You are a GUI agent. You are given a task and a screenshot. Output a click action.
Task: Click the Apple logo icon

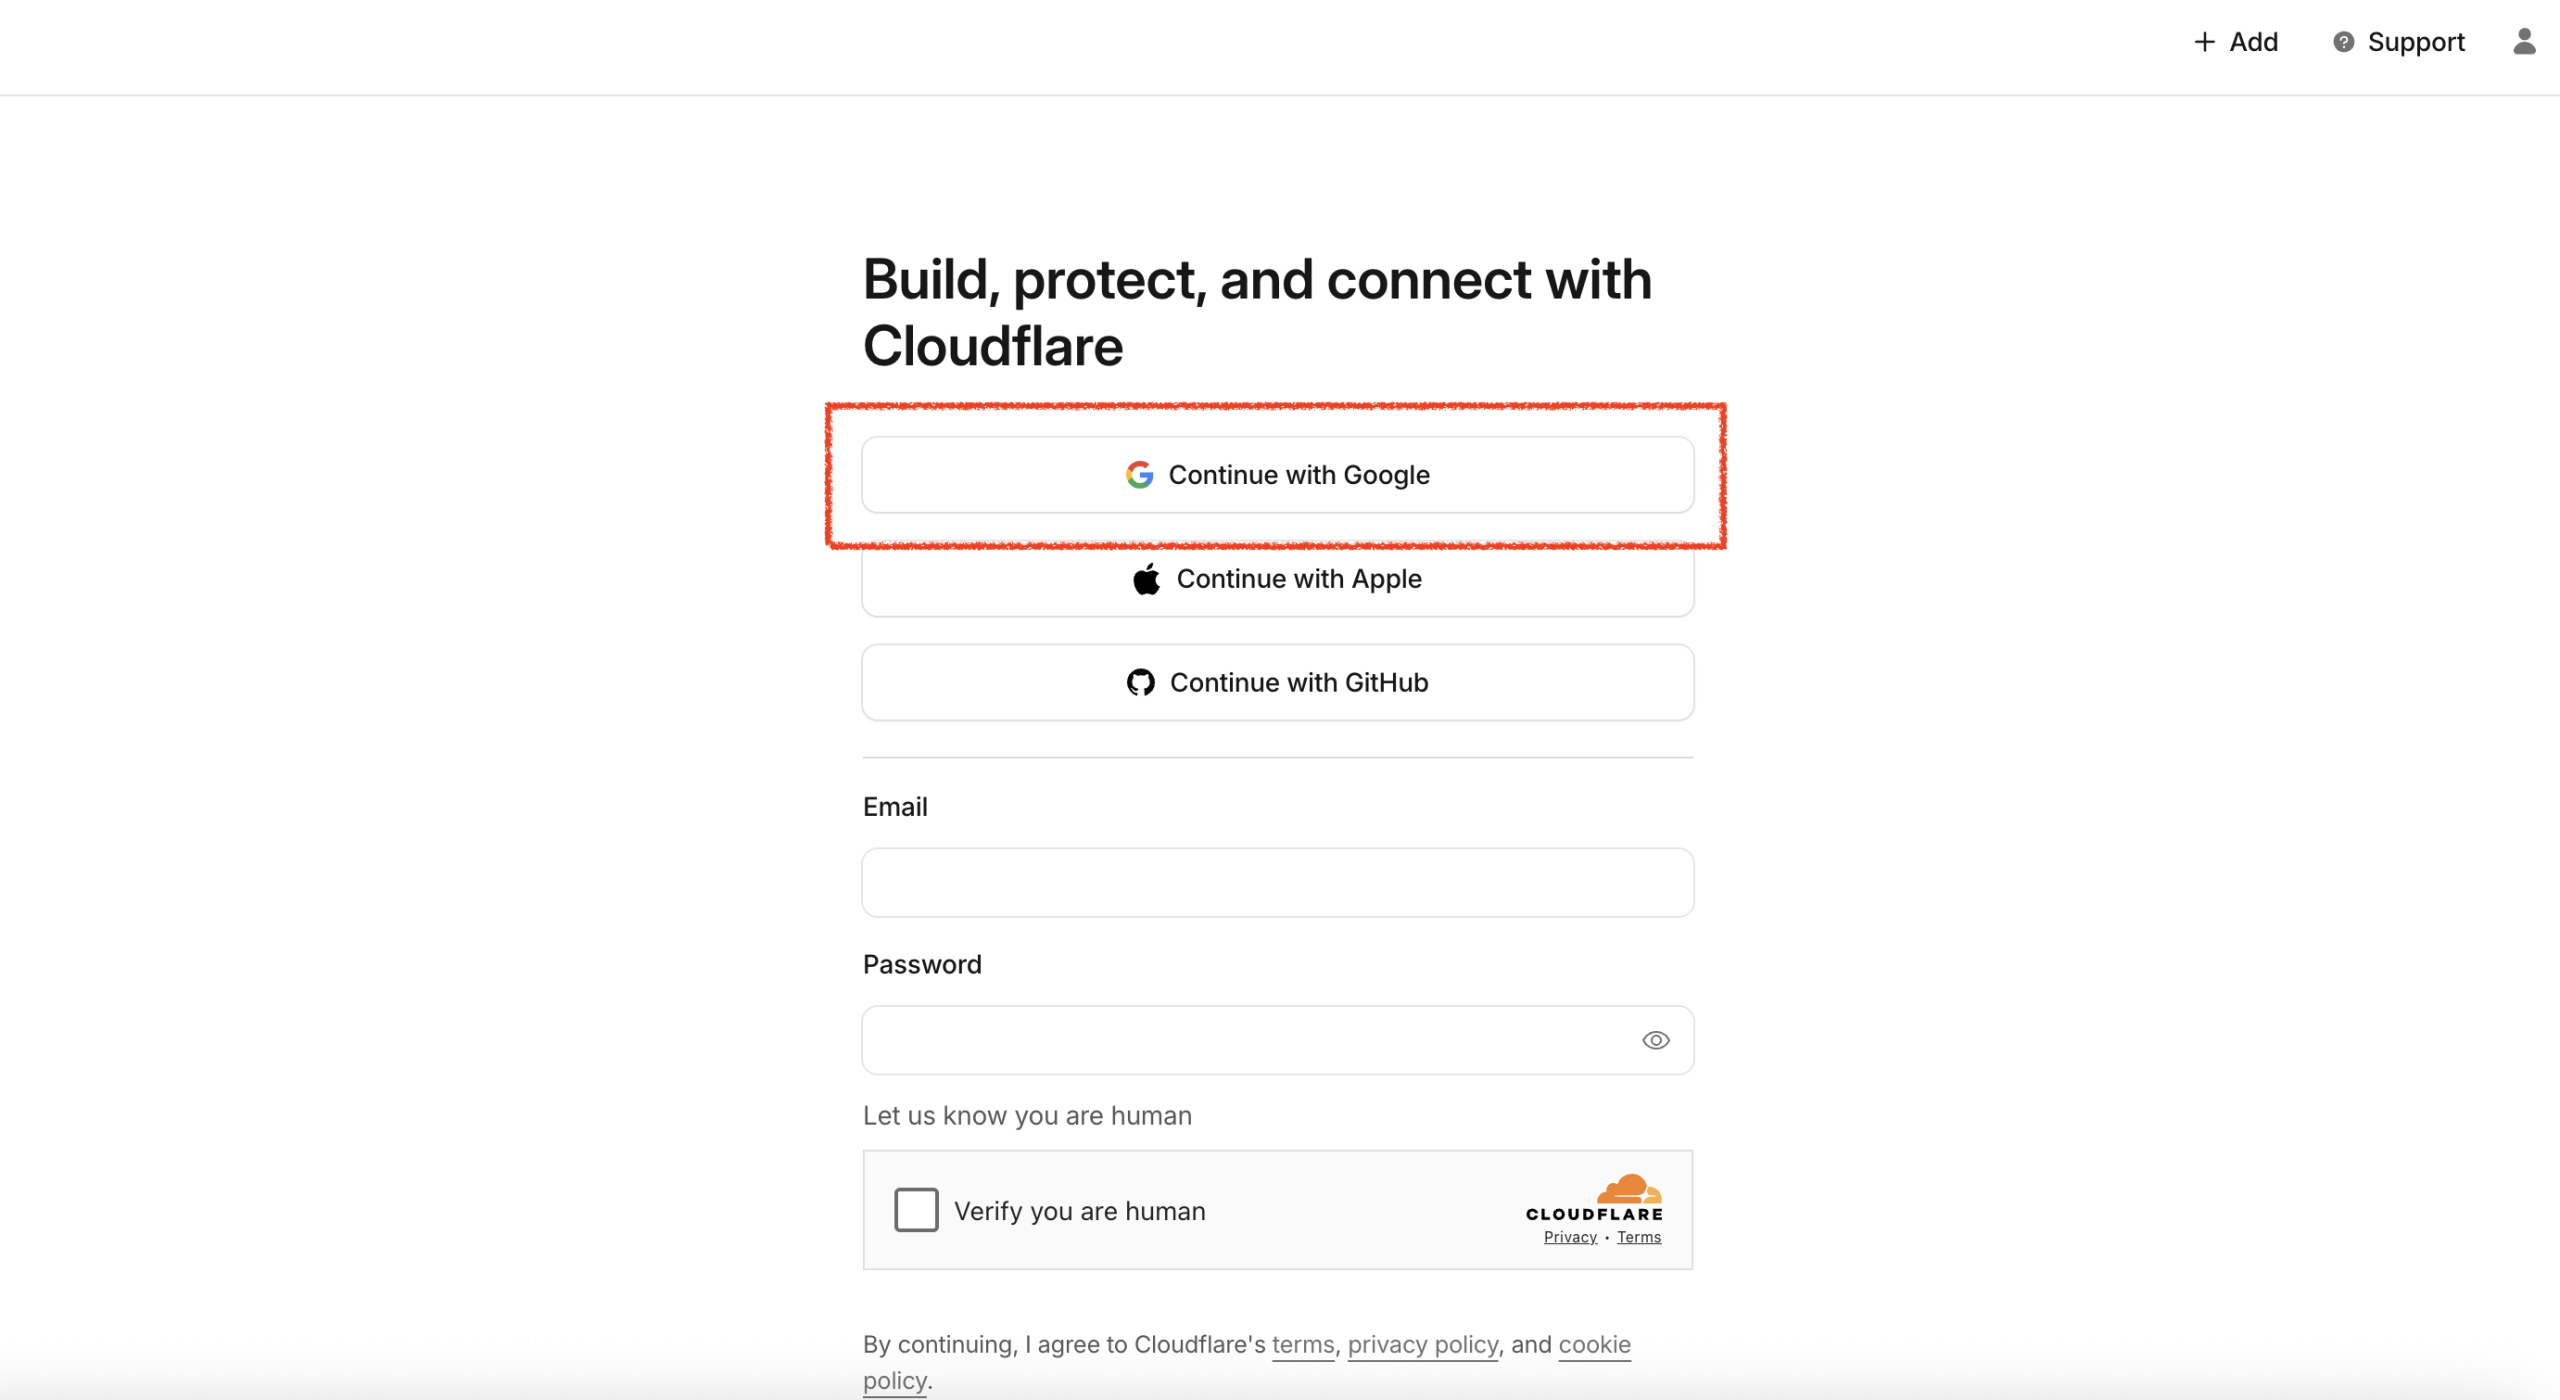pyautogui.click(x=1146, y=579)
